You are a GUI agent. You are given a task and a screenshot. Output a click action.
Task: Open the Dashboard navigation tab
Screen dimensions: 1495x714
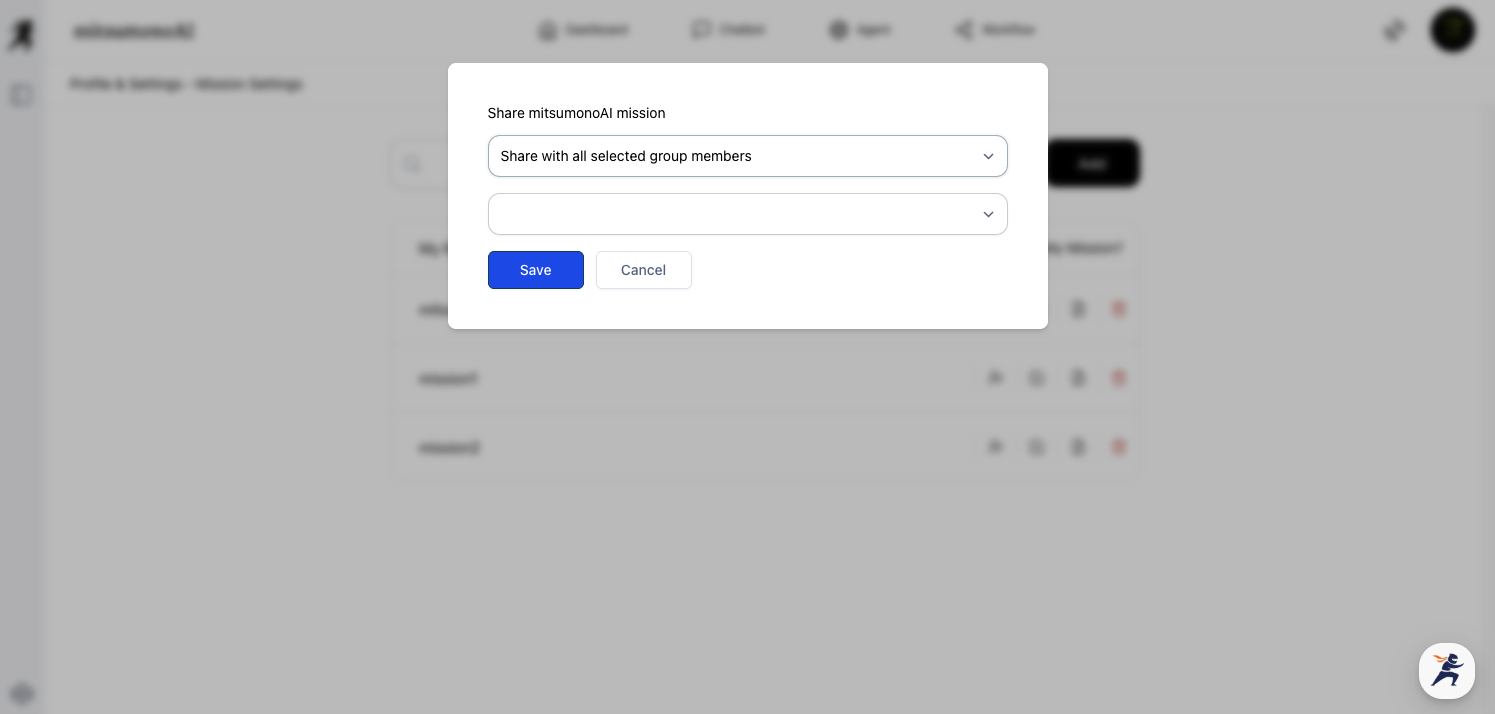(584, 30)
